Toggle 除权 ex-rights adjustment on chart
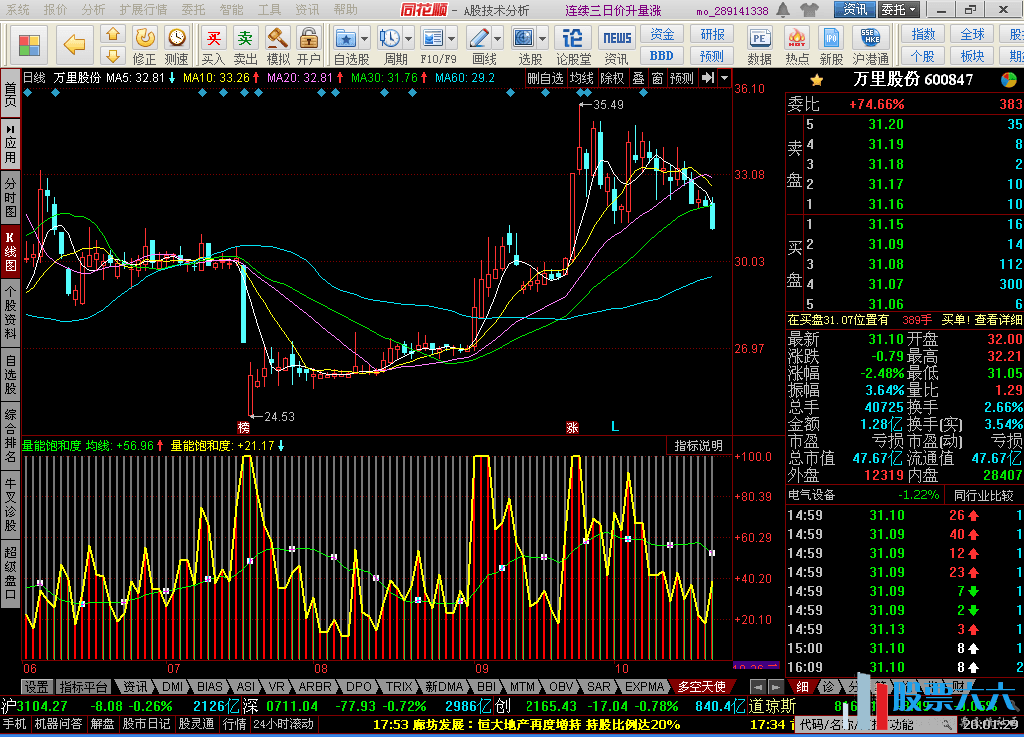This screenshot has width=1024, height=737. [611, 78]
